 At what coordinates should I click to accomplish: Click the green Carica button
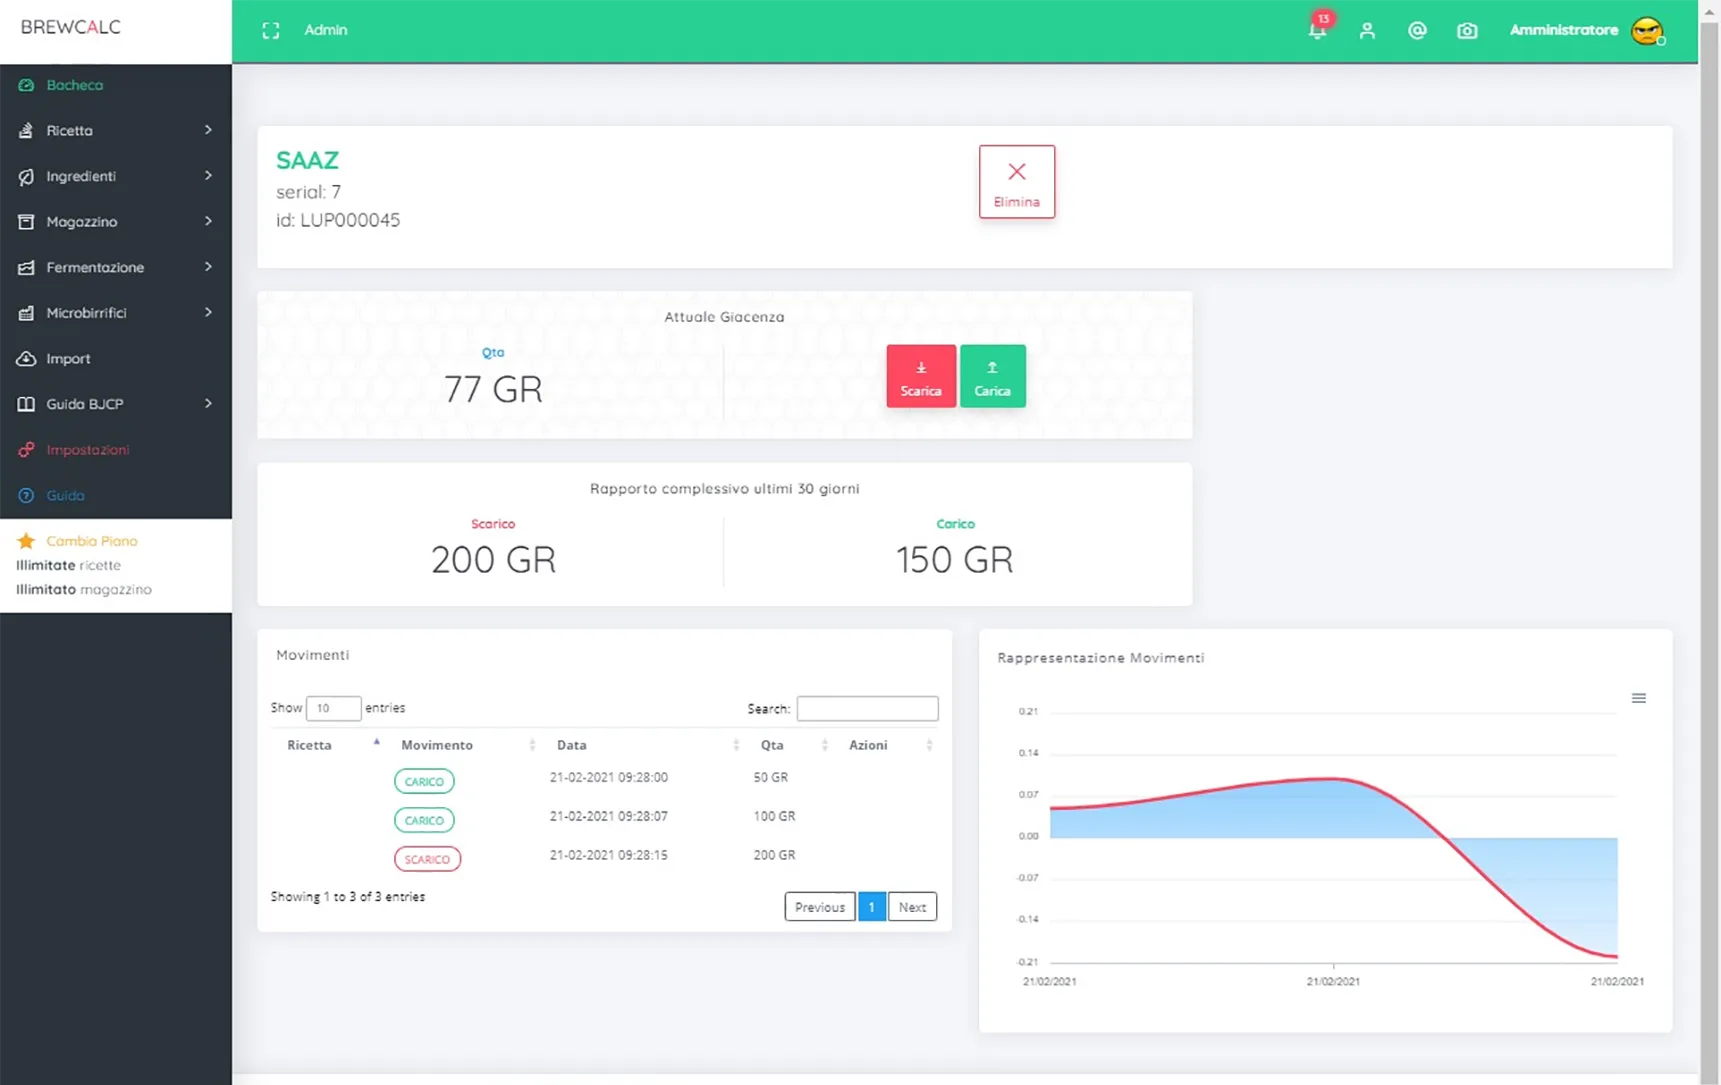993,376
